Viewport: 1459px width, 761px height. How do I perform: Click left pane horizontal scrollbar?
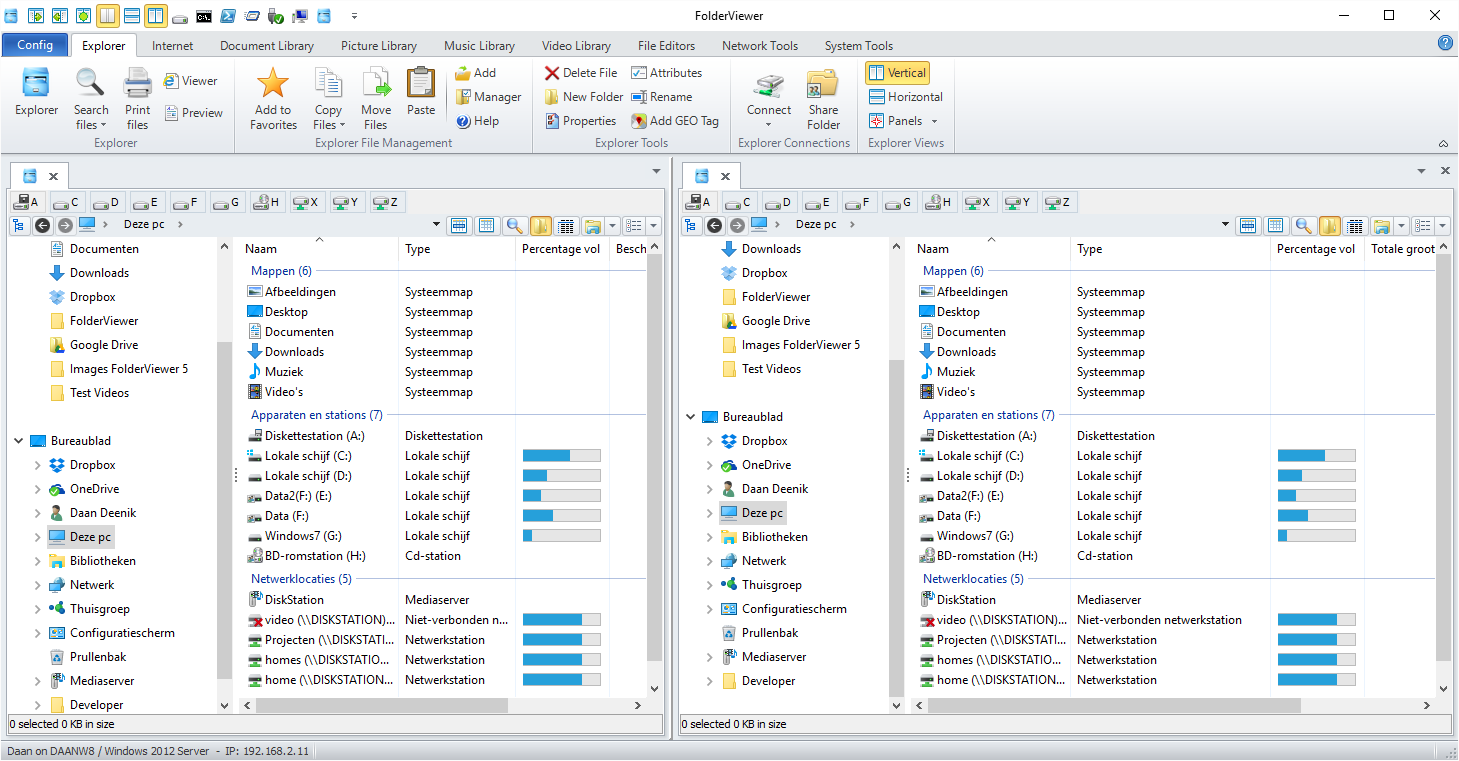pos(382,705)
